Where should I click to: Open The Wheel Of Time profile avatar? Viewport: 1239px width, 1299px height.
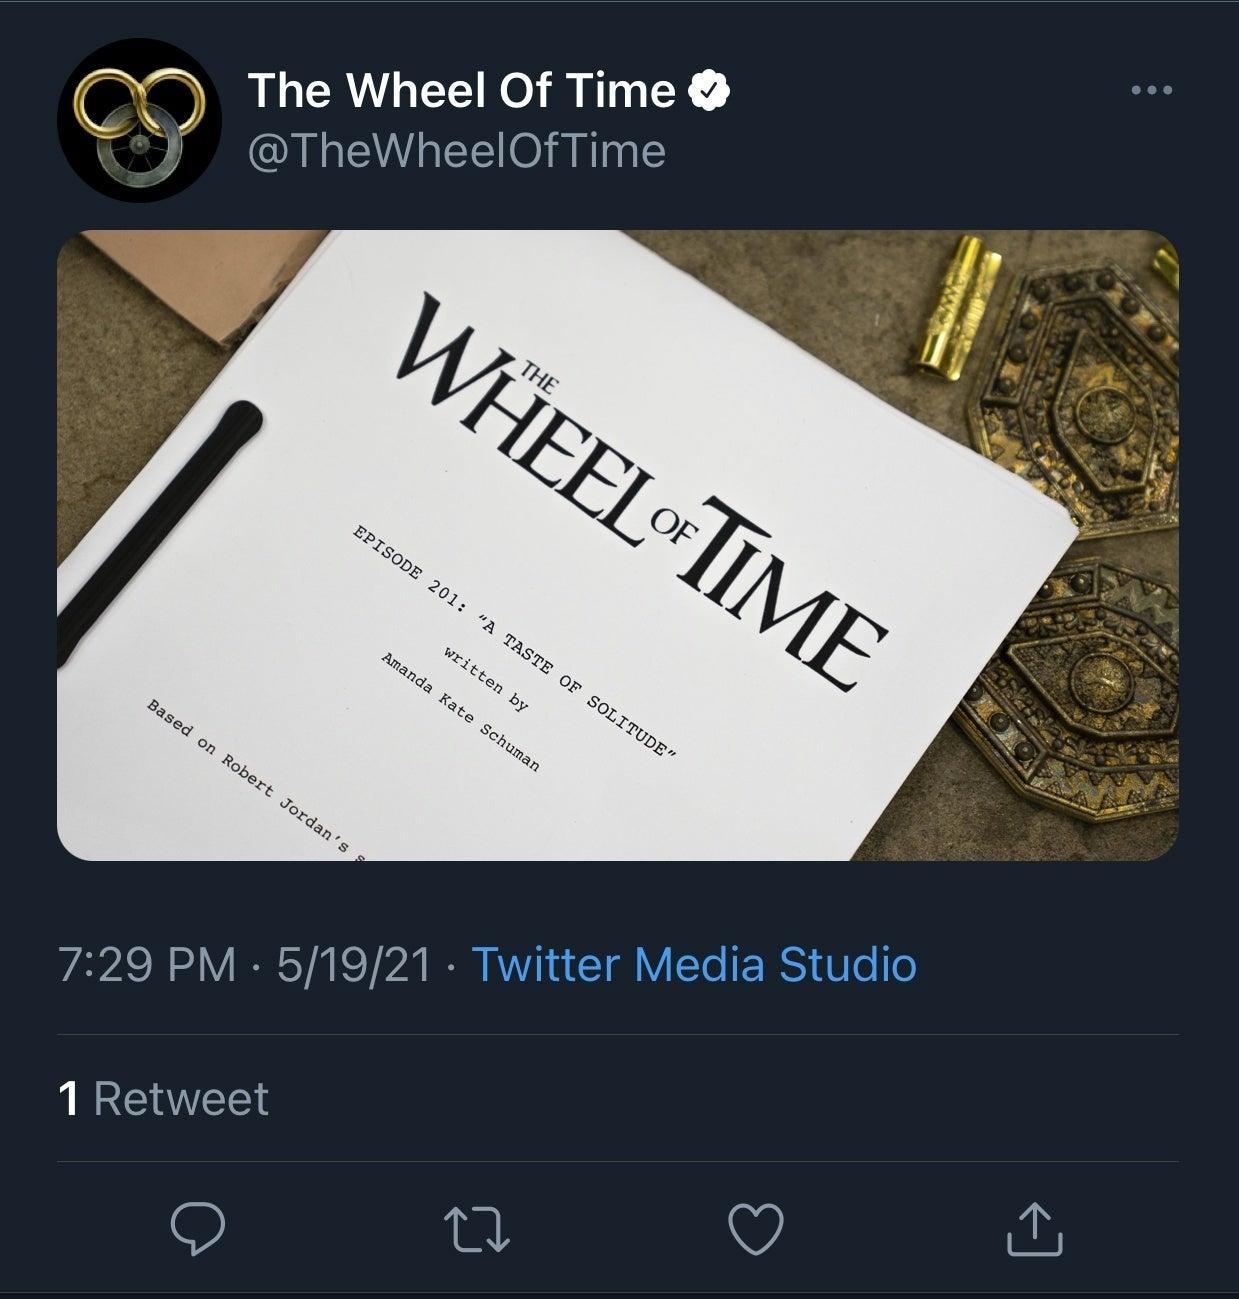(139, 121)
